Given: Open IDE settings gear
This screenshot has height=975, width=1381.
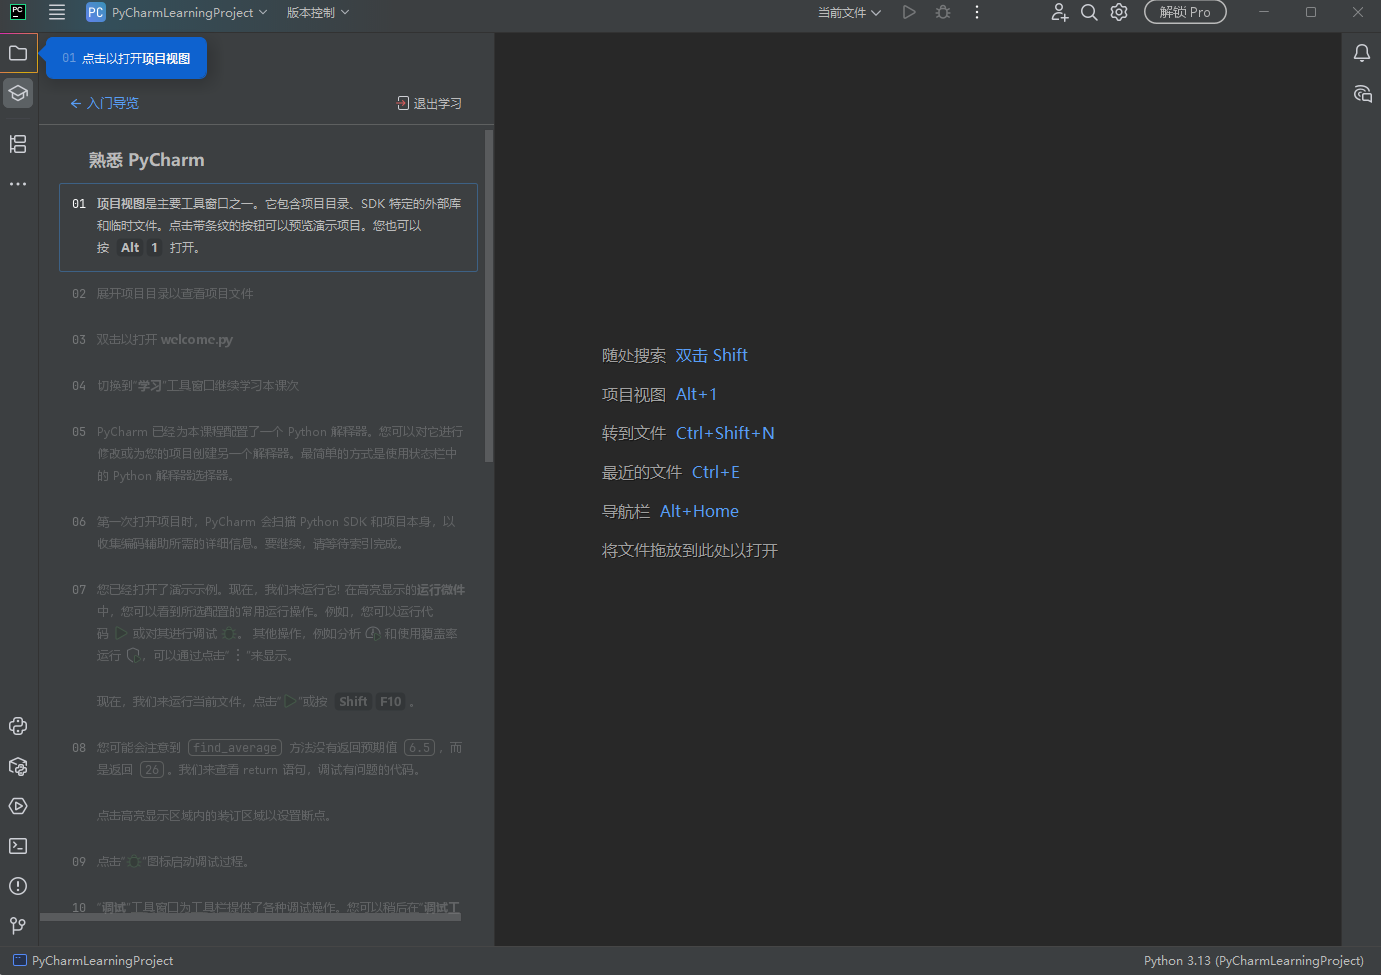Looking at the screenshot, I should pos(1119,13).
